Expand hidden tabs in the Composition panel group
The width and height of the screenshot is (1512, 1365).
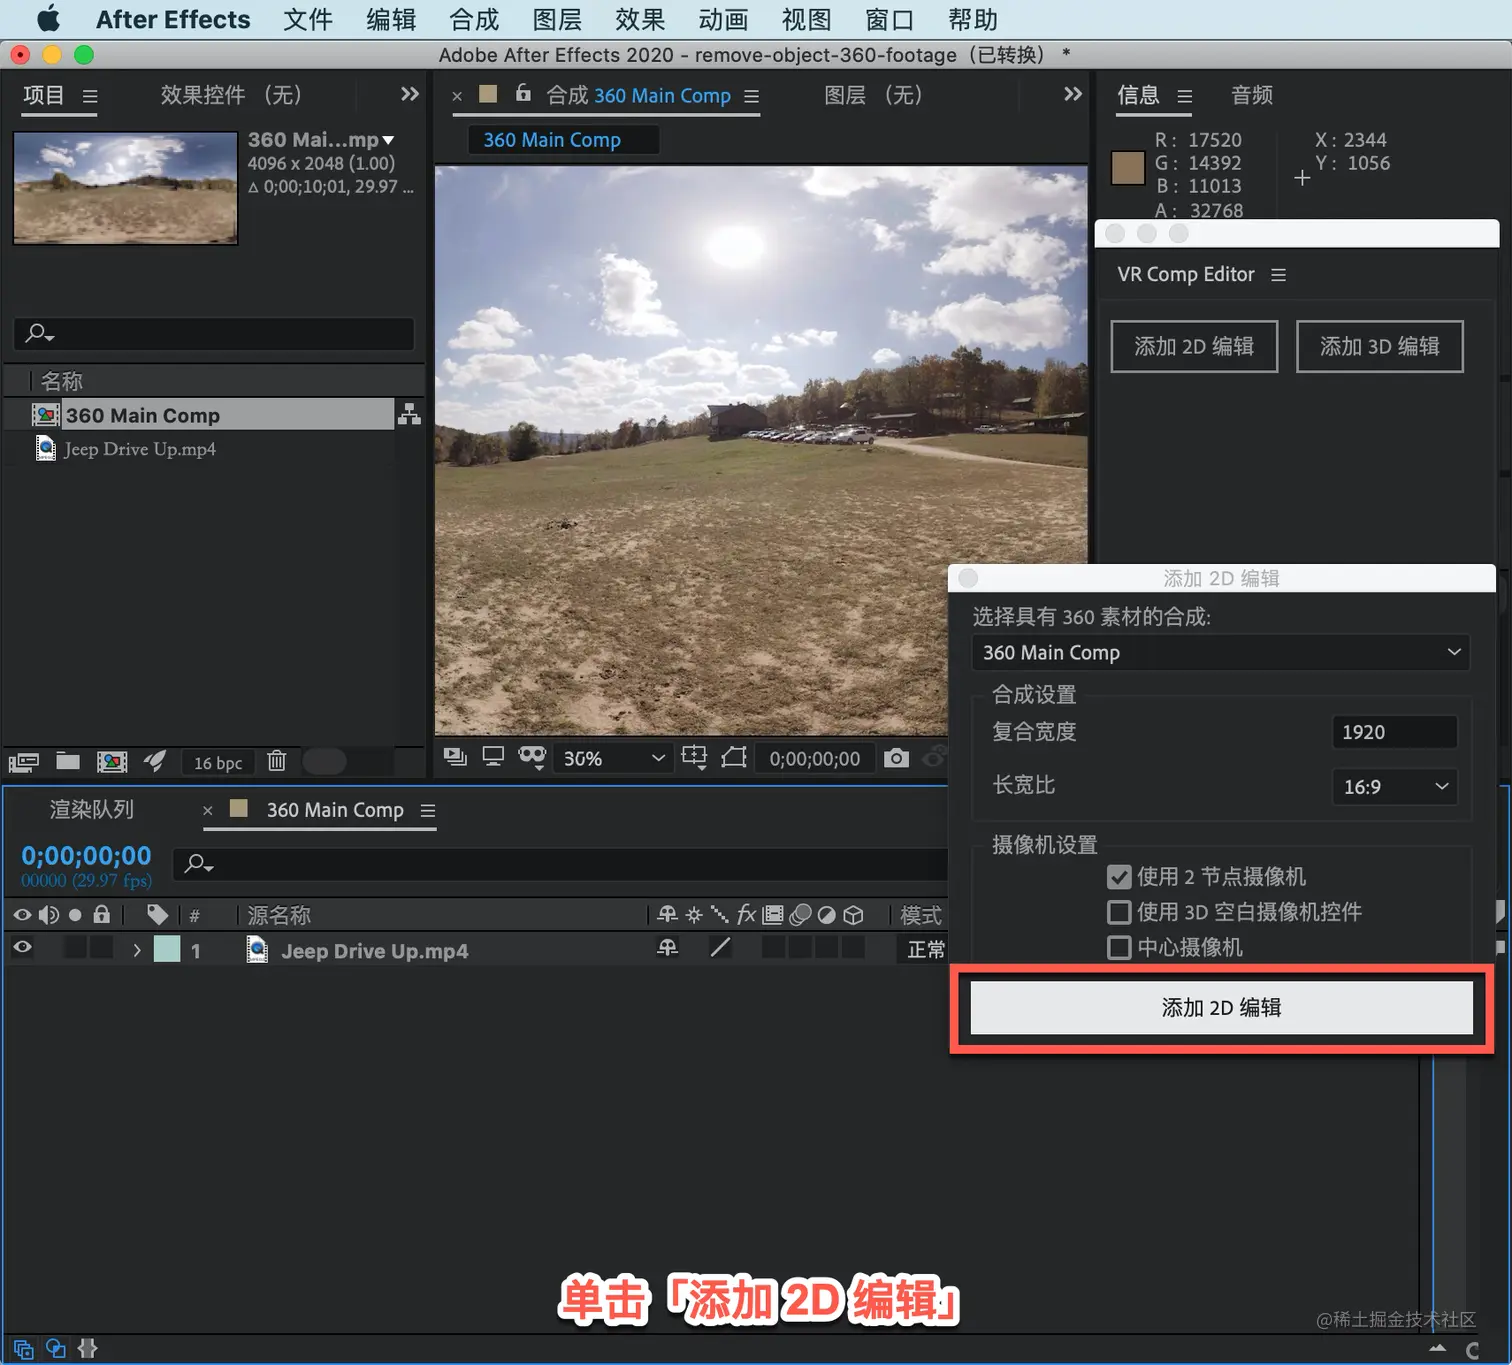1072,94
